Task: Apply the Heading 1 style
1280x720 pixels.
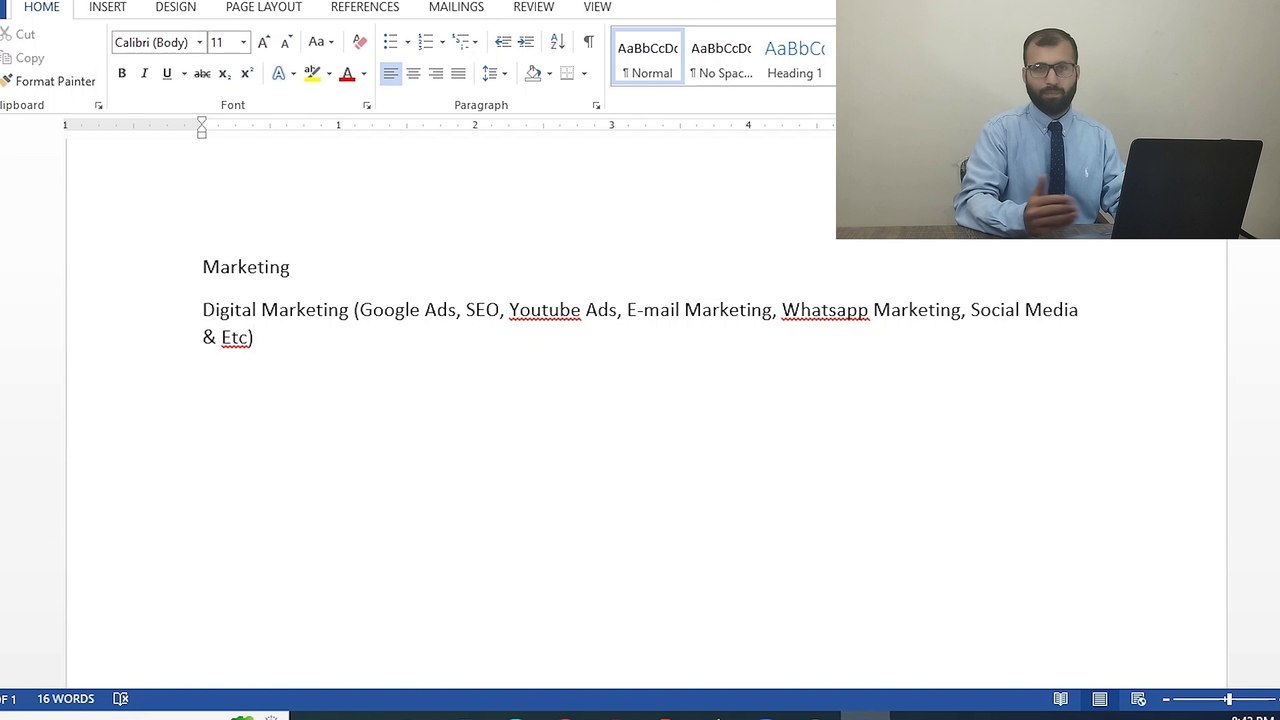Action: [x=795, y=58]
